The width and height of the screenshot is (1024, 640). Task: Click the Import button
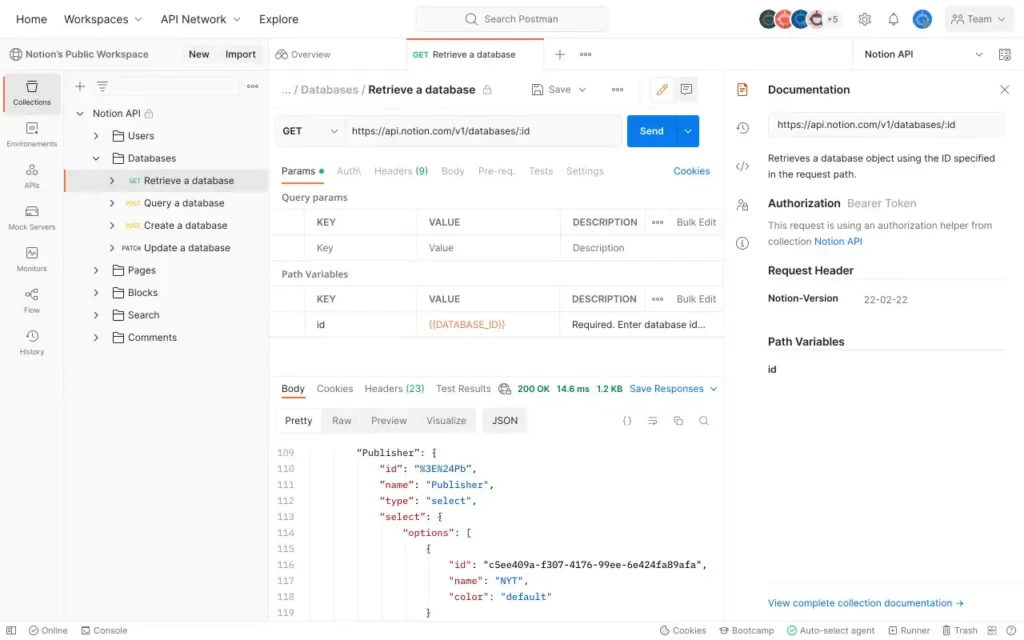[240, 54]
